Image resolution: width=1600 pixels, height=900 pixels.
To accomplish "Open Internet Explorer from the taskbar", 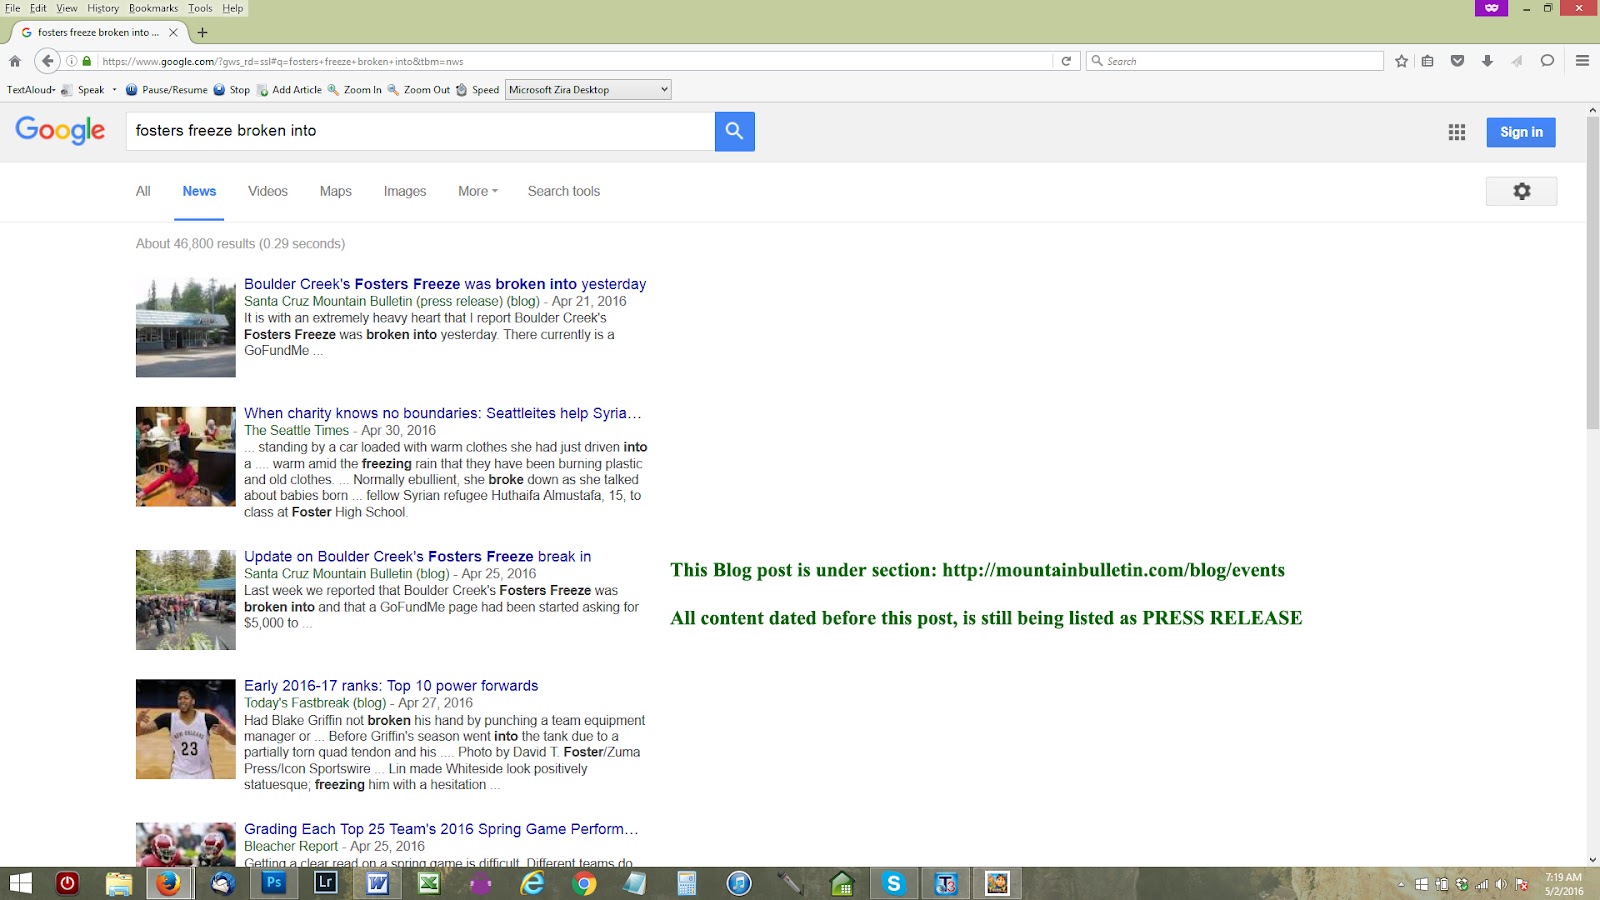I will [x=533, y=883].
